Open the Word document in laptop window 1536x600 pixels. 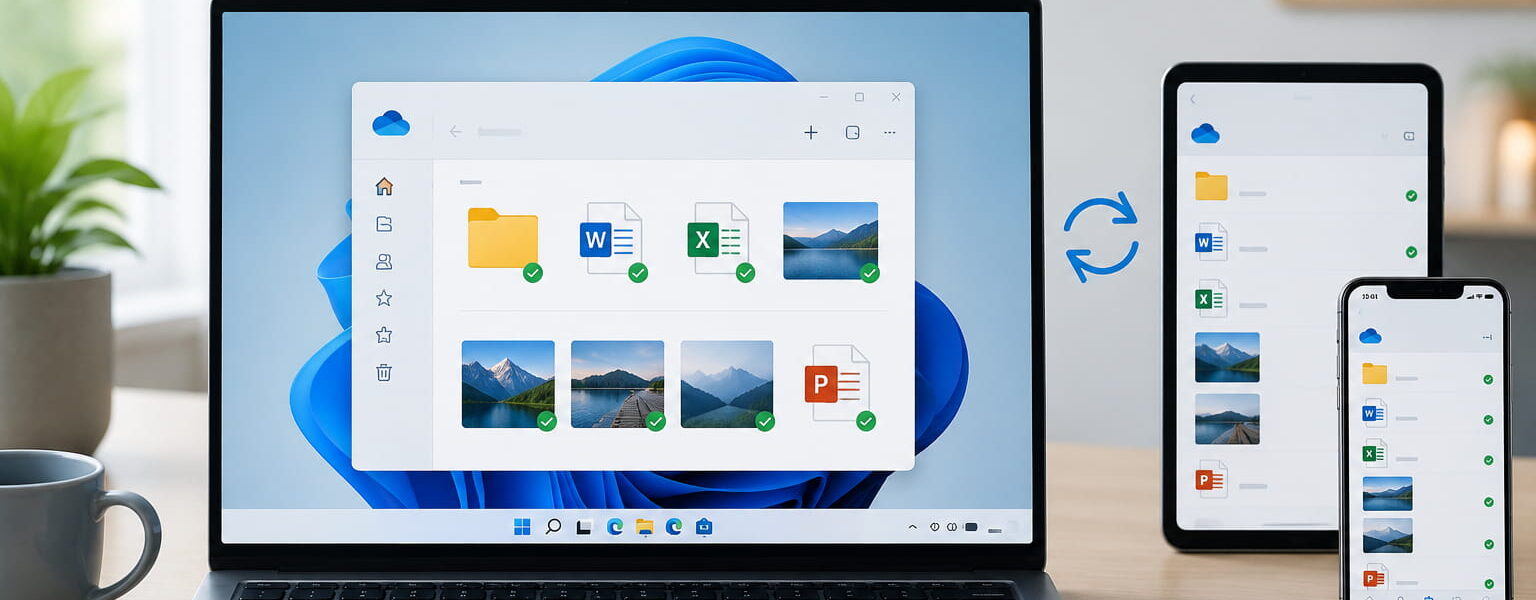click(610, 238)
